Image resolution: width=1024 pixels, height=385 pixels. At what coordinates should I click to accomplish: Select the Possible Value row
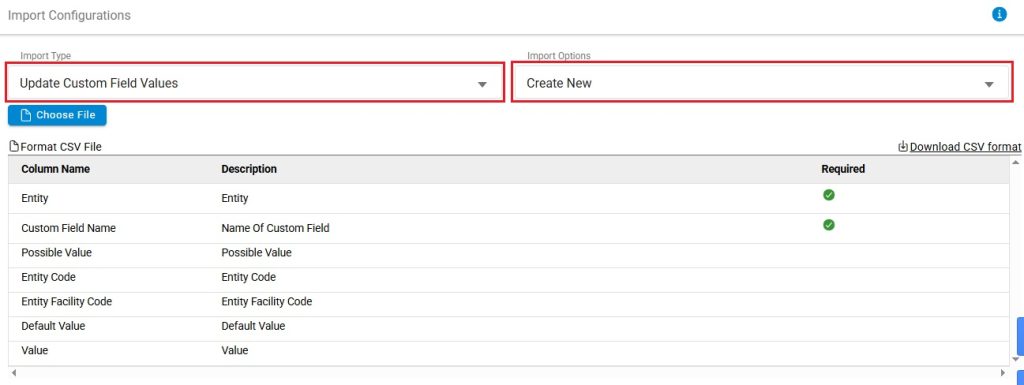click(x=509, y=253)
